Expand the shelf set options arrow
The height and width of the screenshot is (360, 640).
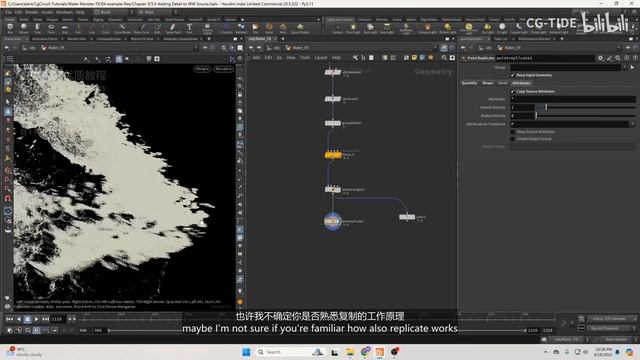tap(318, 19)
